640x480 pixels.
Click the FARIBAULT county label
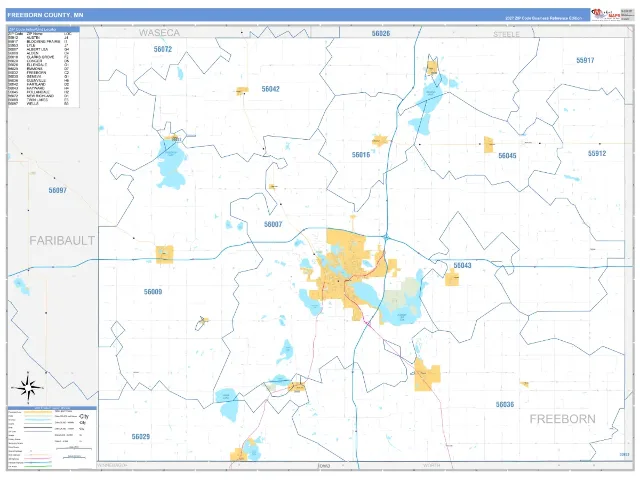[62, 240]
